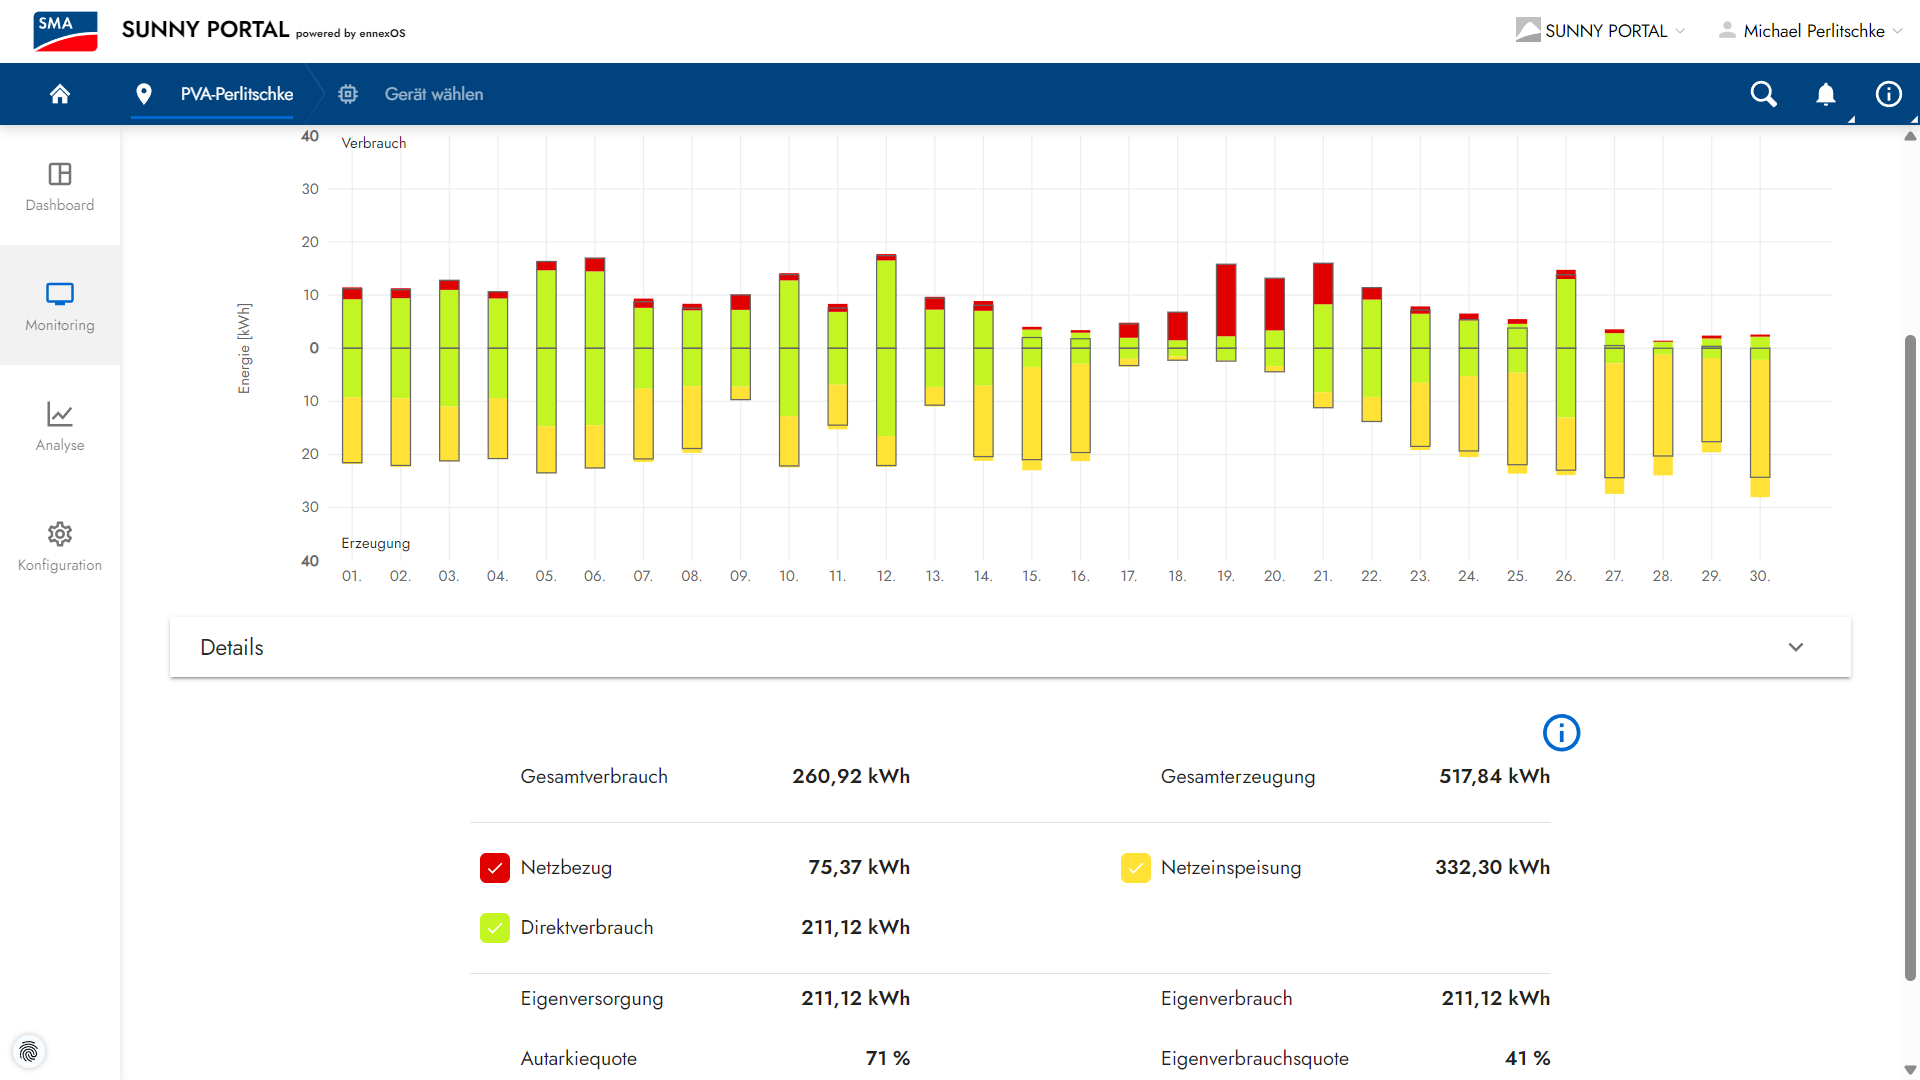Click the SMA logo
Screen dimensions: 1920x1080
pyautogui.click(x=65, y=31)
